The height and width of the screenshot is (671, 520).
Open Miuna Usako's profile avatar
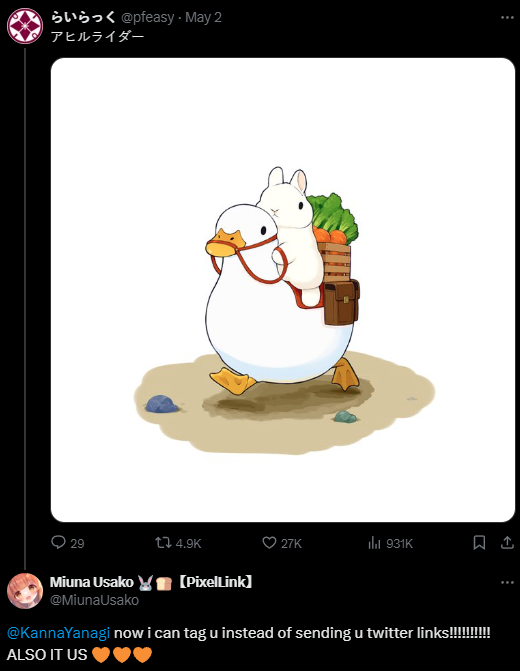25,591
